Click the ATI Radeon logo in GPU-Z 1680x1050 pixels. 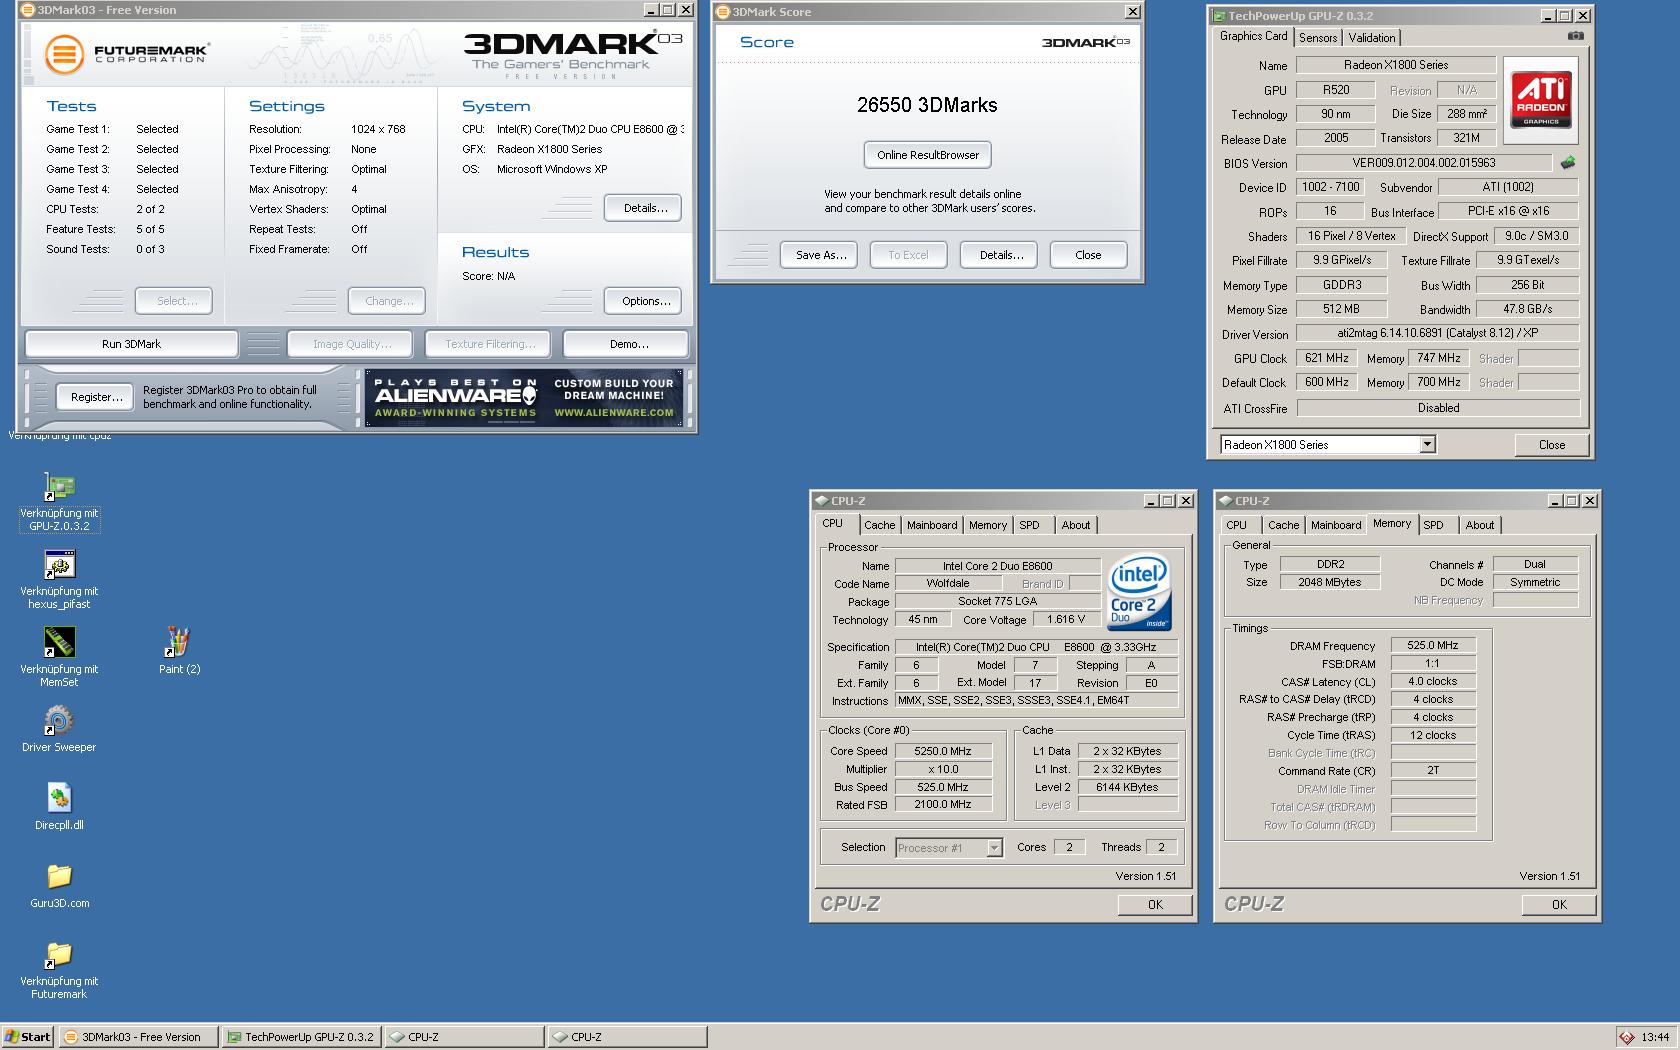[x=1541, y=99]
